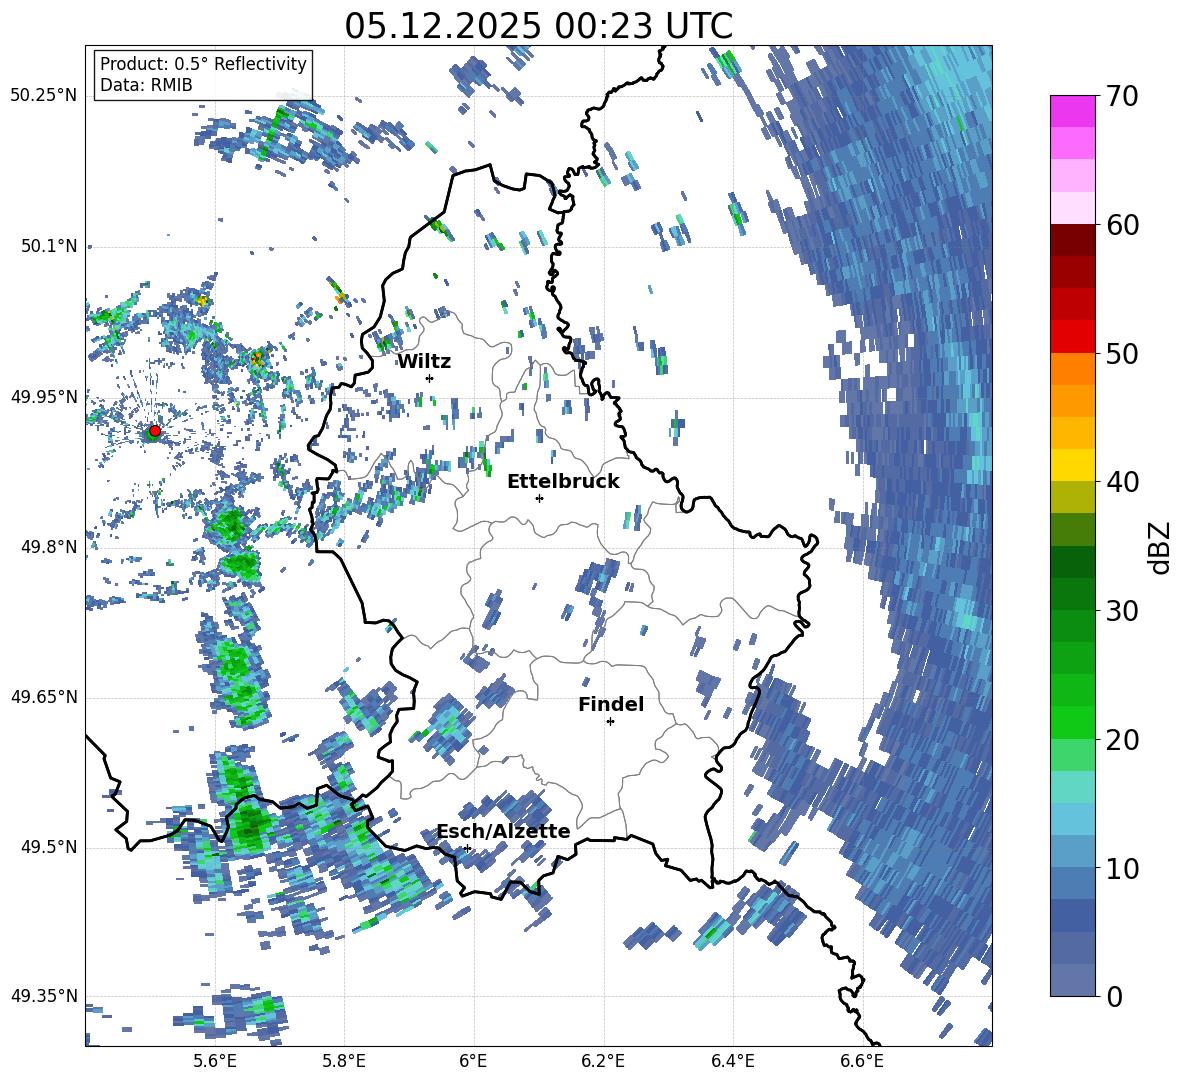Click the Findel city label
This screenshot has height=1081, width=1184.
click(611, 704)
